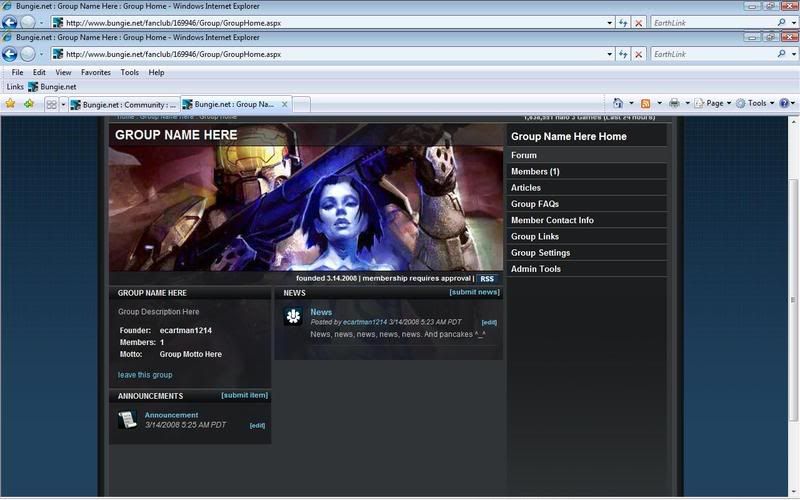Screen dimensions: 800x500
Task: Click the blue Help icon in toolbar
Action: tap(784, 103)
